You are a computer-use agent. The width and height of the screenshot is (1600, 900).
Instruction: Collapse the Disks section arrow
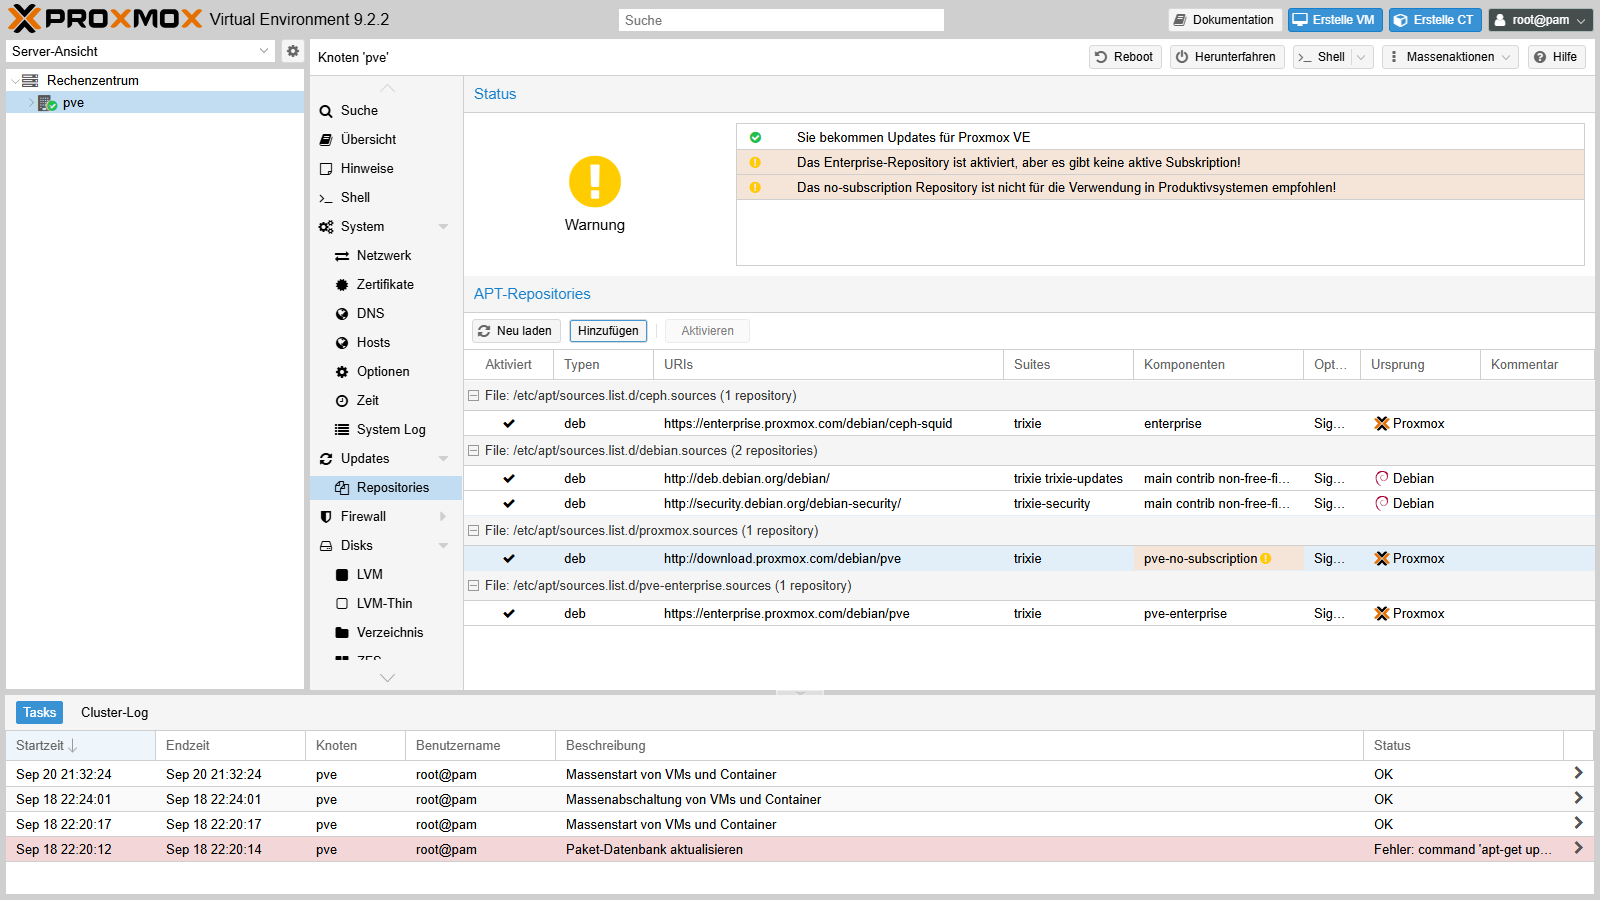(443, 546)
